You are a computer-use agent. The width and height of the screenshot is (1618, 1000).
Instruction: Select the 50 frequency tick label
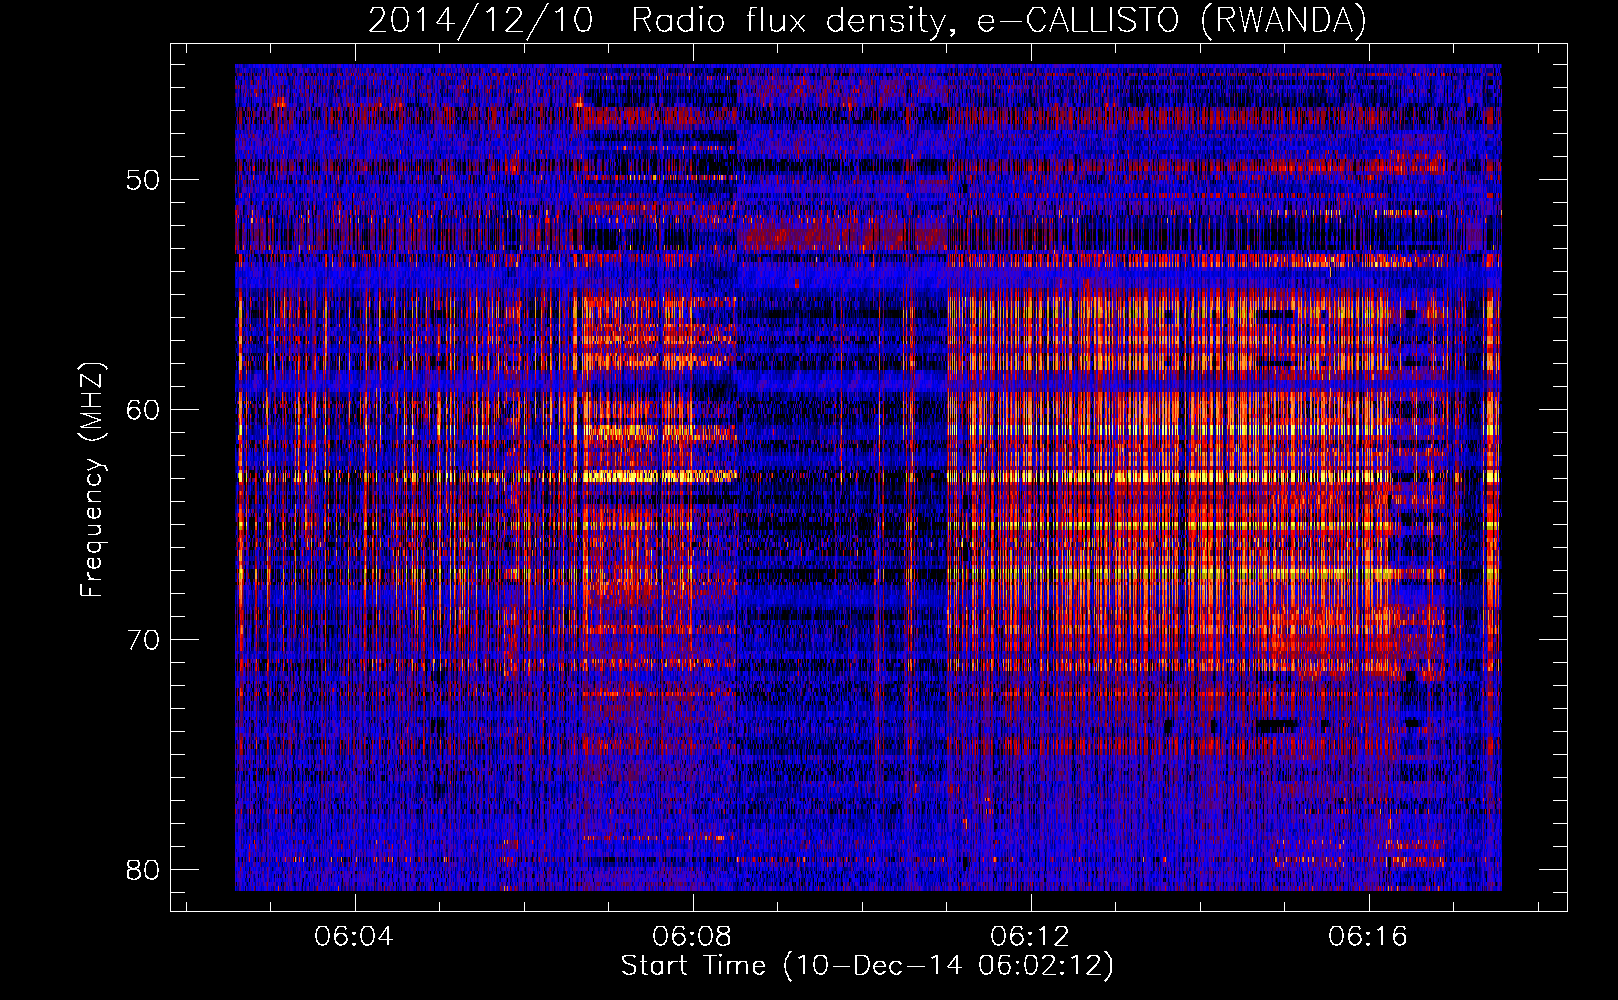coord(144,181)
